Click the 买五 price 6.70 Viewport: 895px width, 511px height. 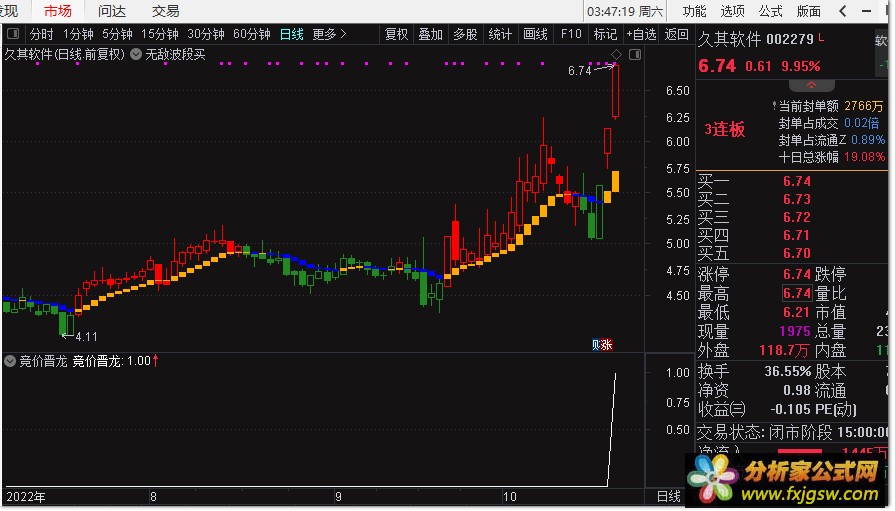(797, 253)
